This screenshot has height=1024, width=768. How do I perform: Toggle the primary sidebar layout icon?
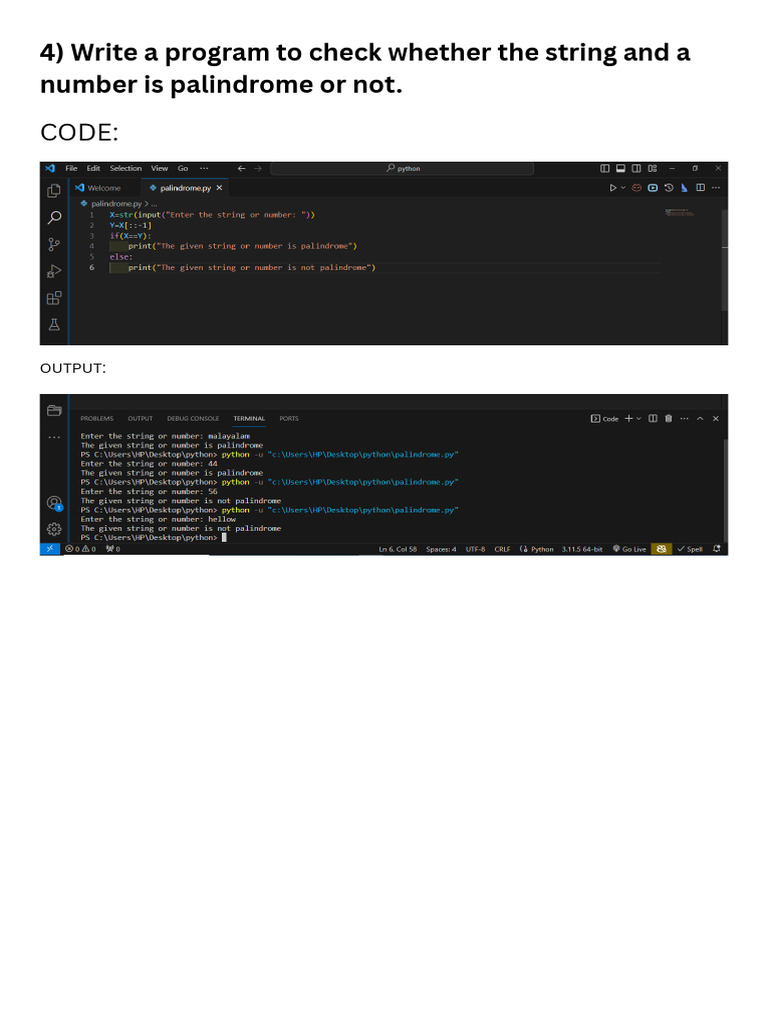[x=605, y=168]
